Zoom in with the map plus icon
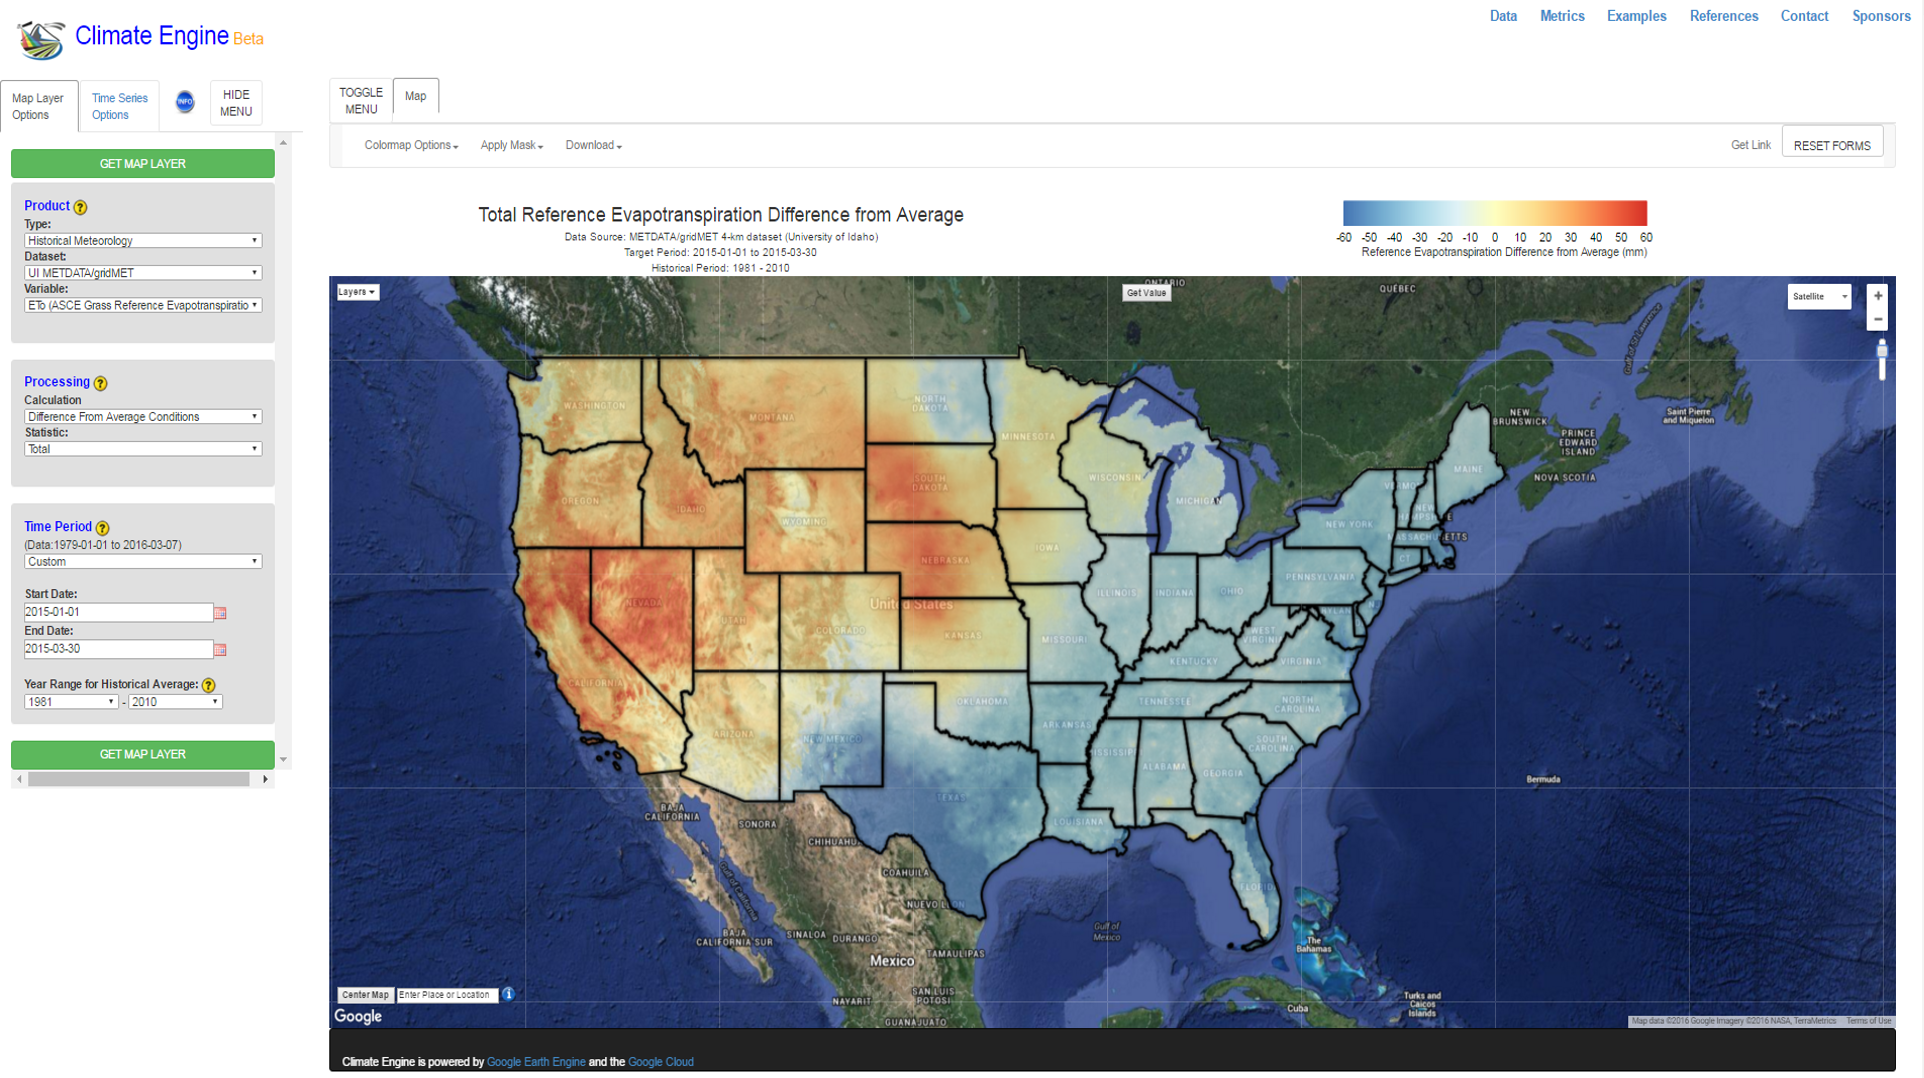 click(1878, 296)
